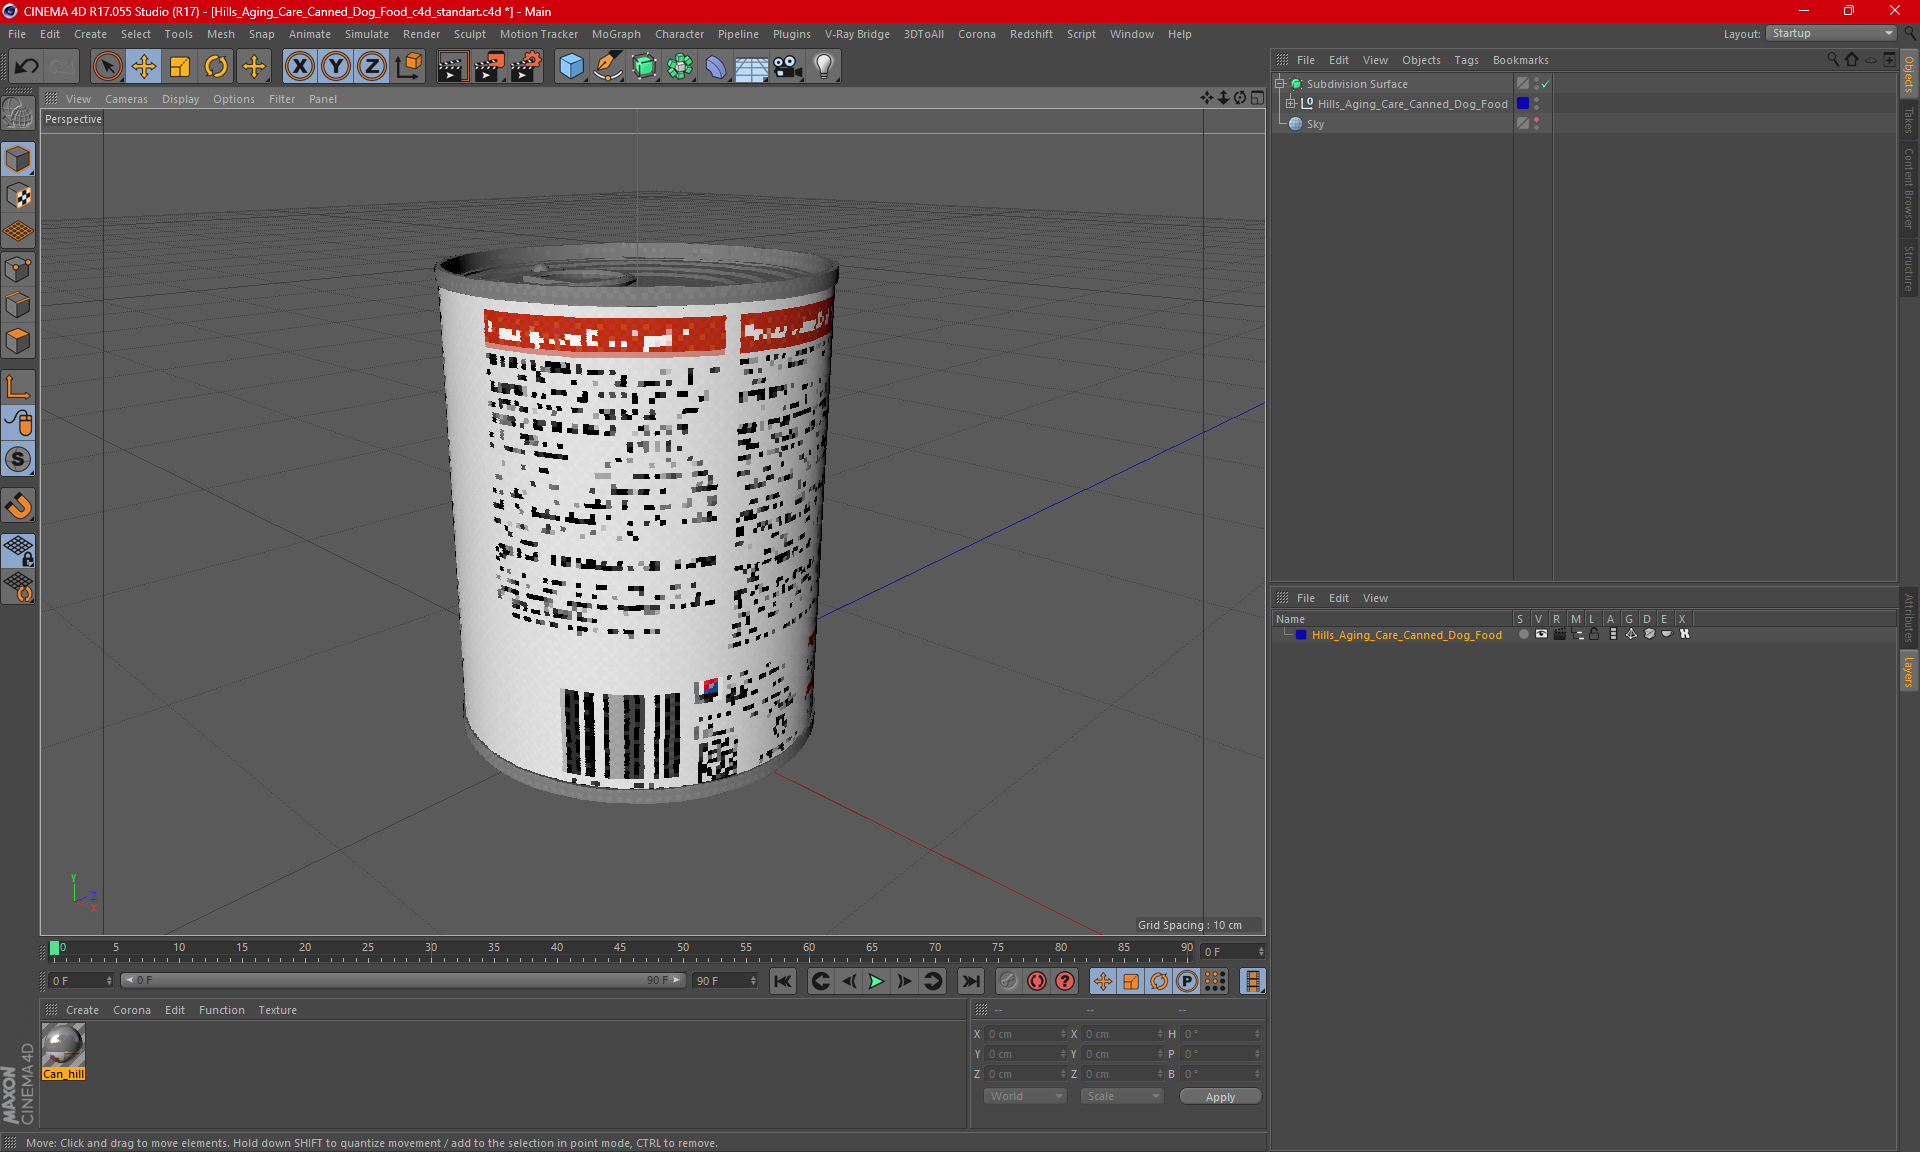Screen dimensions: 1920x1152
Task: Select the Can_hill material thumbnail
Action: tap(63, 1046)
